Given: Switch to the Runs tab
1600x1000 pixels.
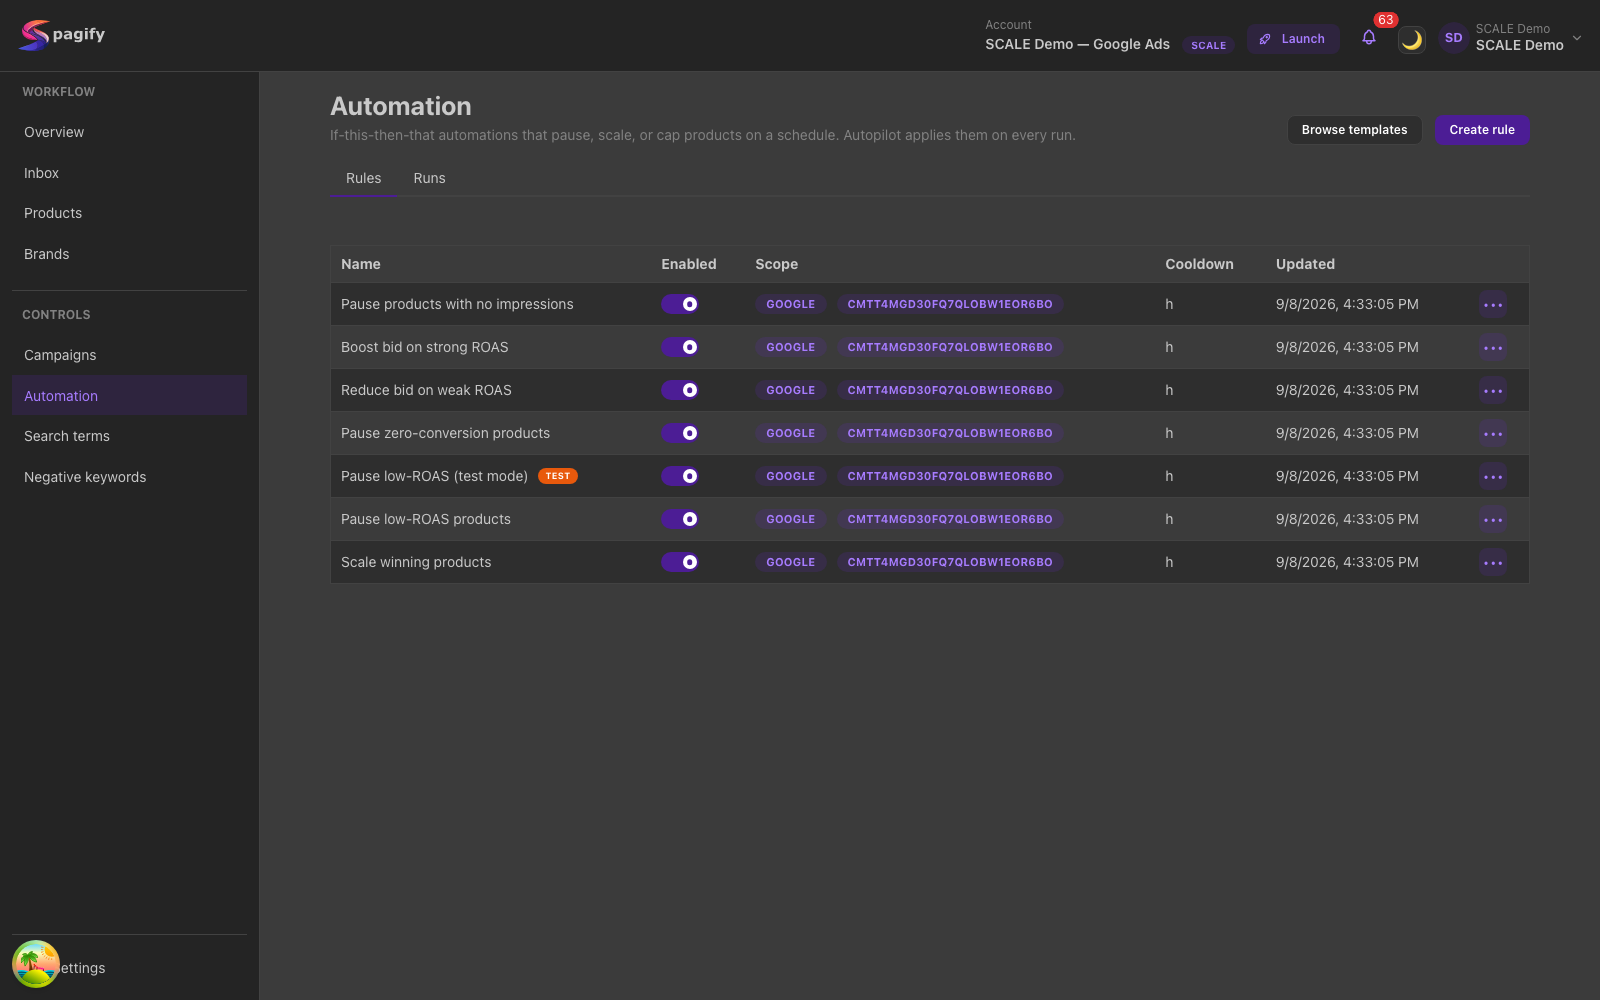Looking at the screenshot, I should 429,178.
